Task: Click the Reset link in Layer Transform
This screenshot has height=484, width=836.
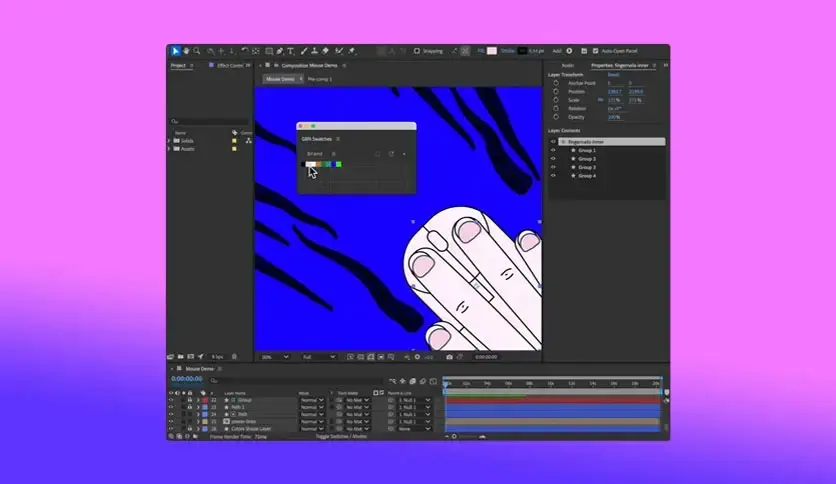Action: tap(613, 75)
